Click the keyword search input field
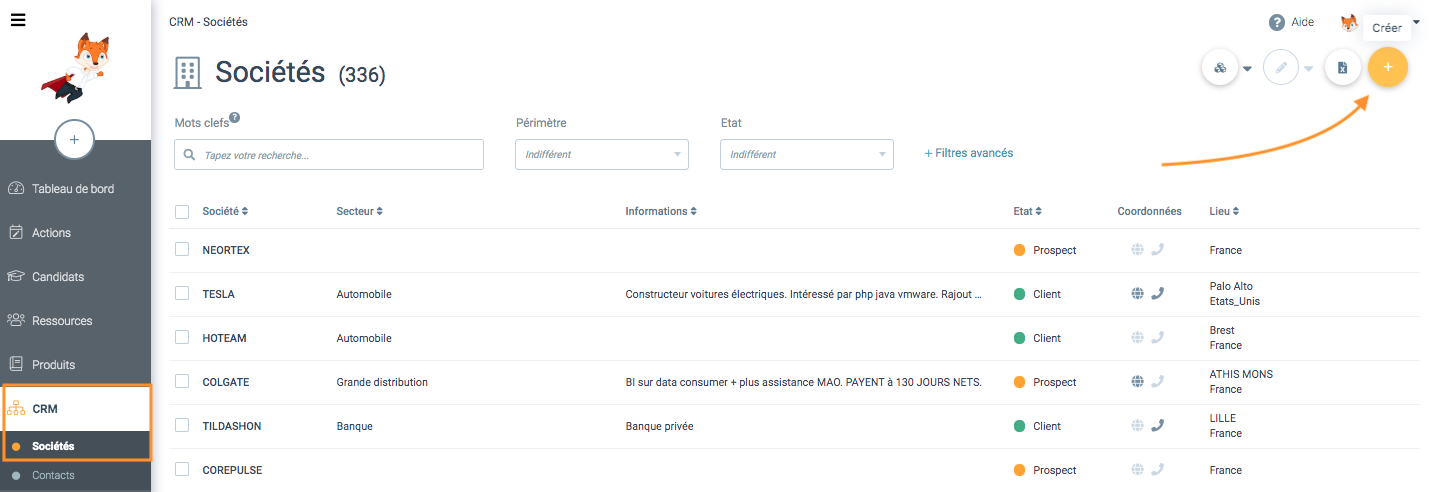The image size is (1438, 492). (x=329, y=155)
